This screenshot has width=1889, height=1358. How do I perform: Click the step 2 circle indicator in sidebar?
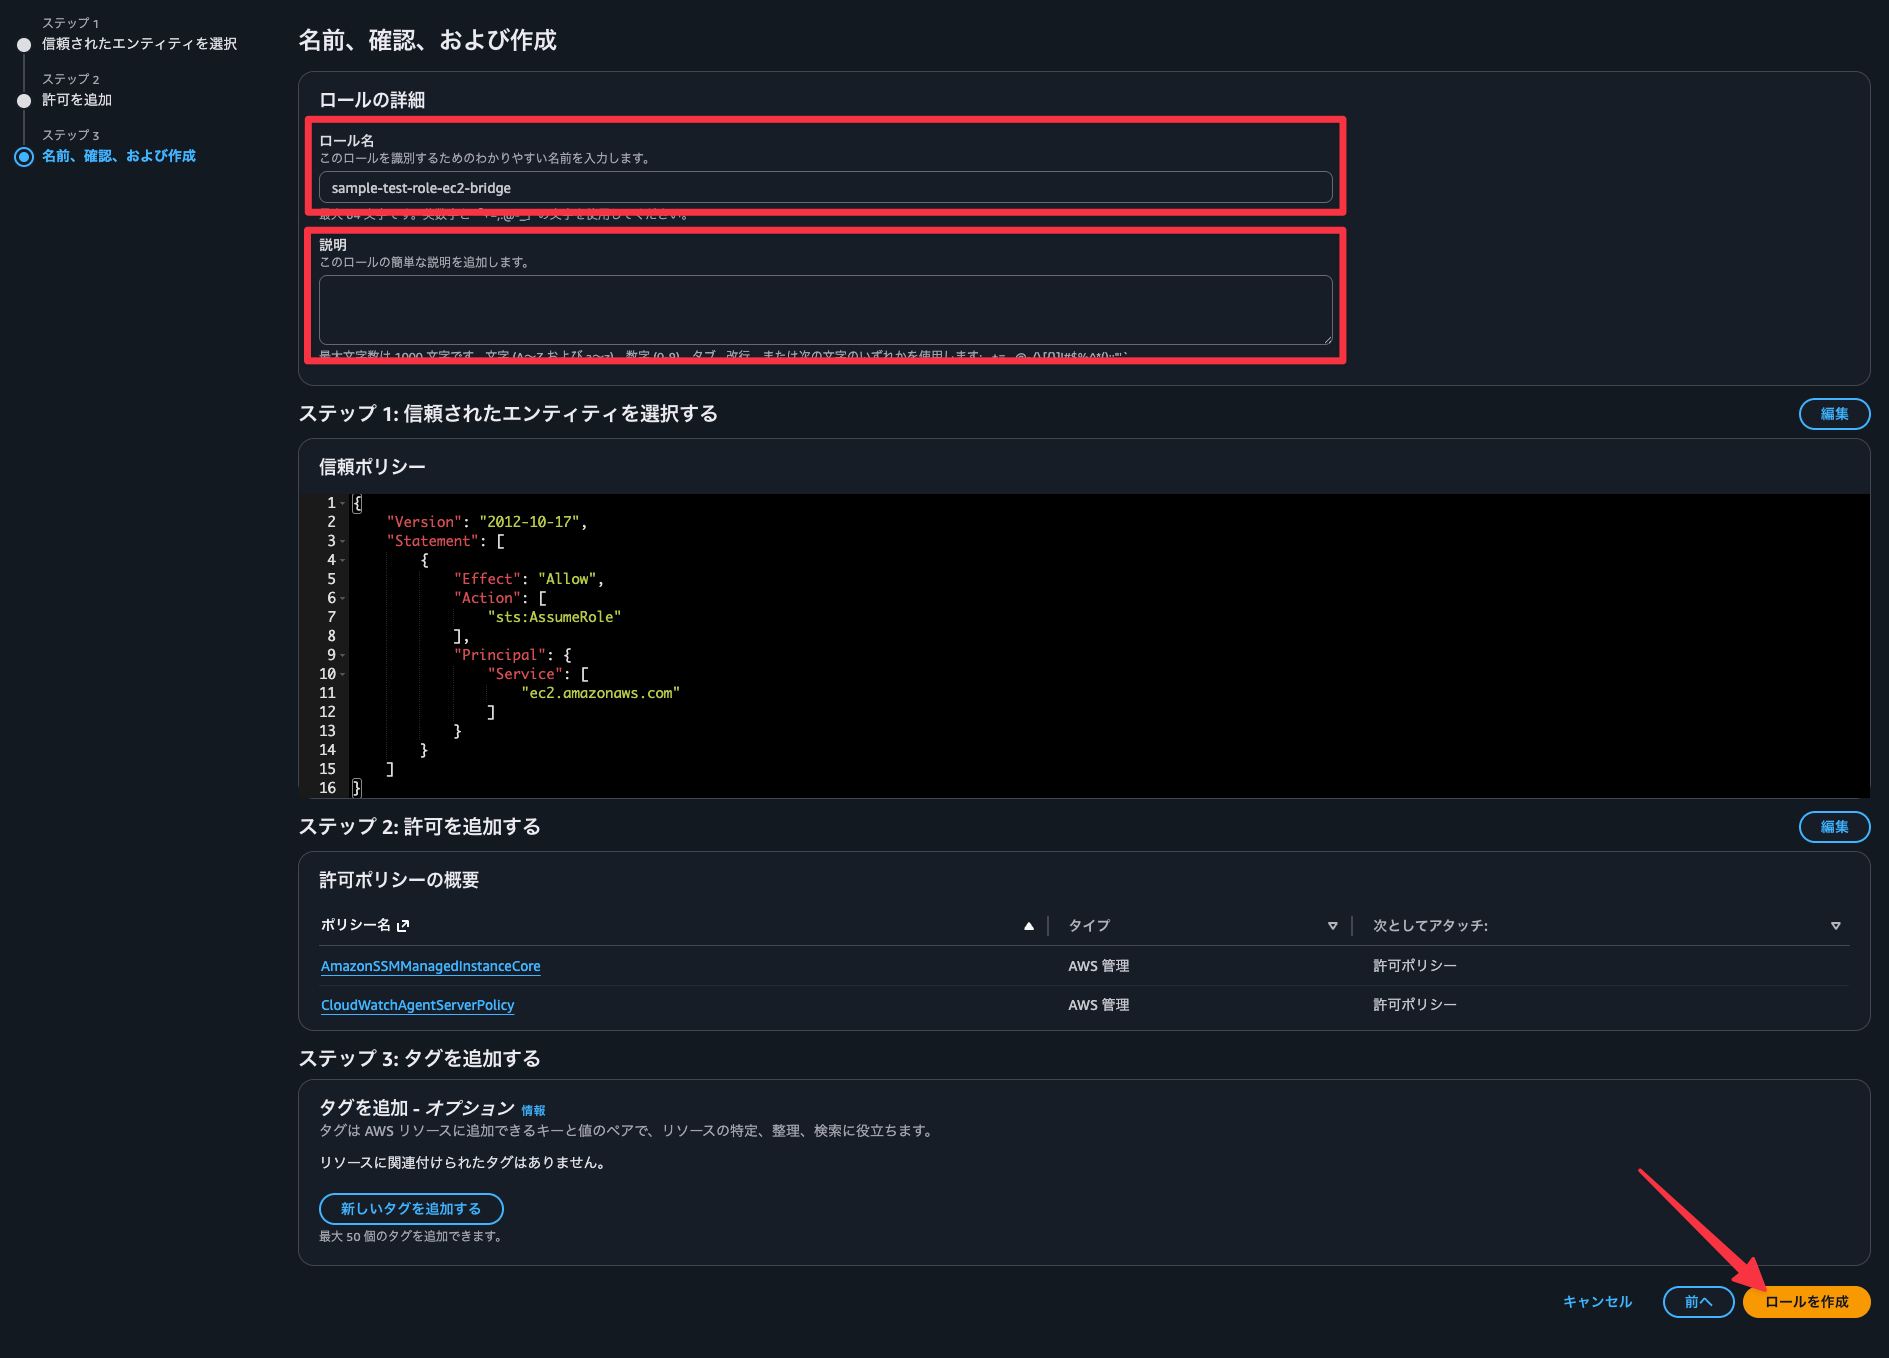24,101
